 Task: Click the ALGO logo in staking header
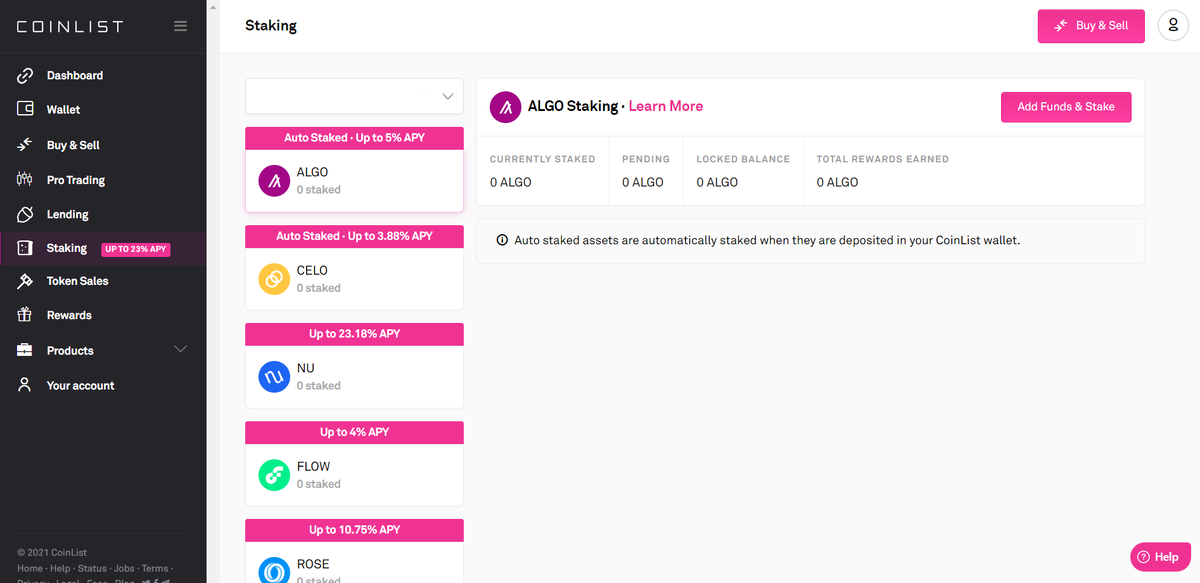pos(505,107)
